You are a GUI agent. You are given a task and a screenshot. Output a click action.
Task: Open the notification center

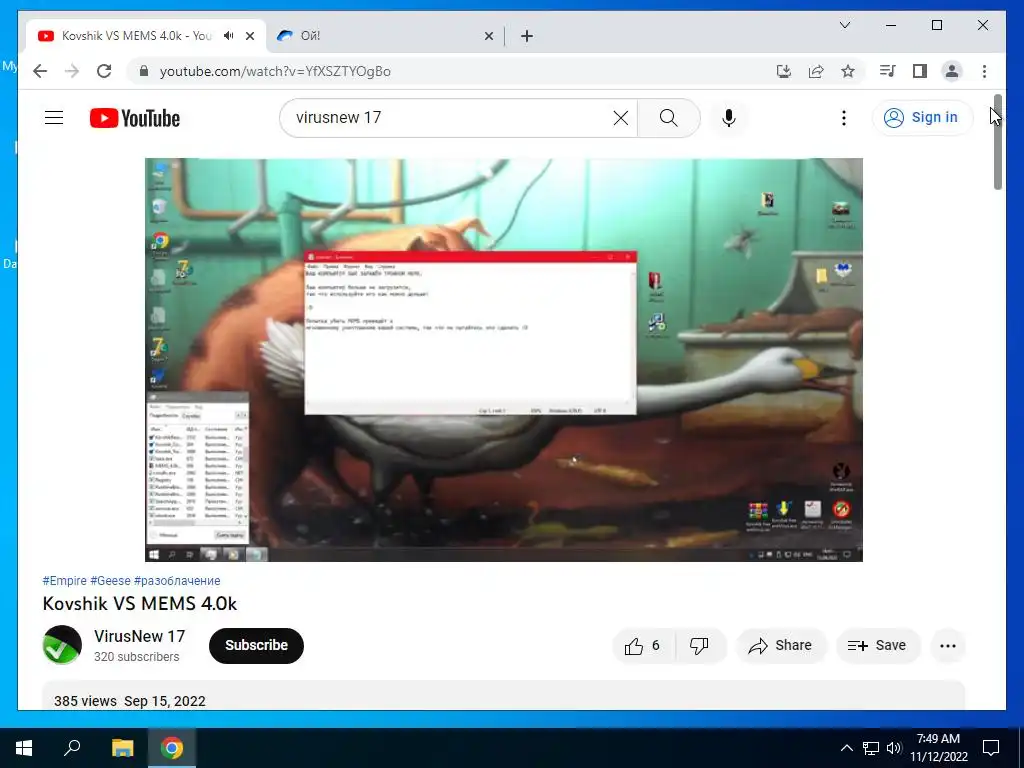coord(991,748)
